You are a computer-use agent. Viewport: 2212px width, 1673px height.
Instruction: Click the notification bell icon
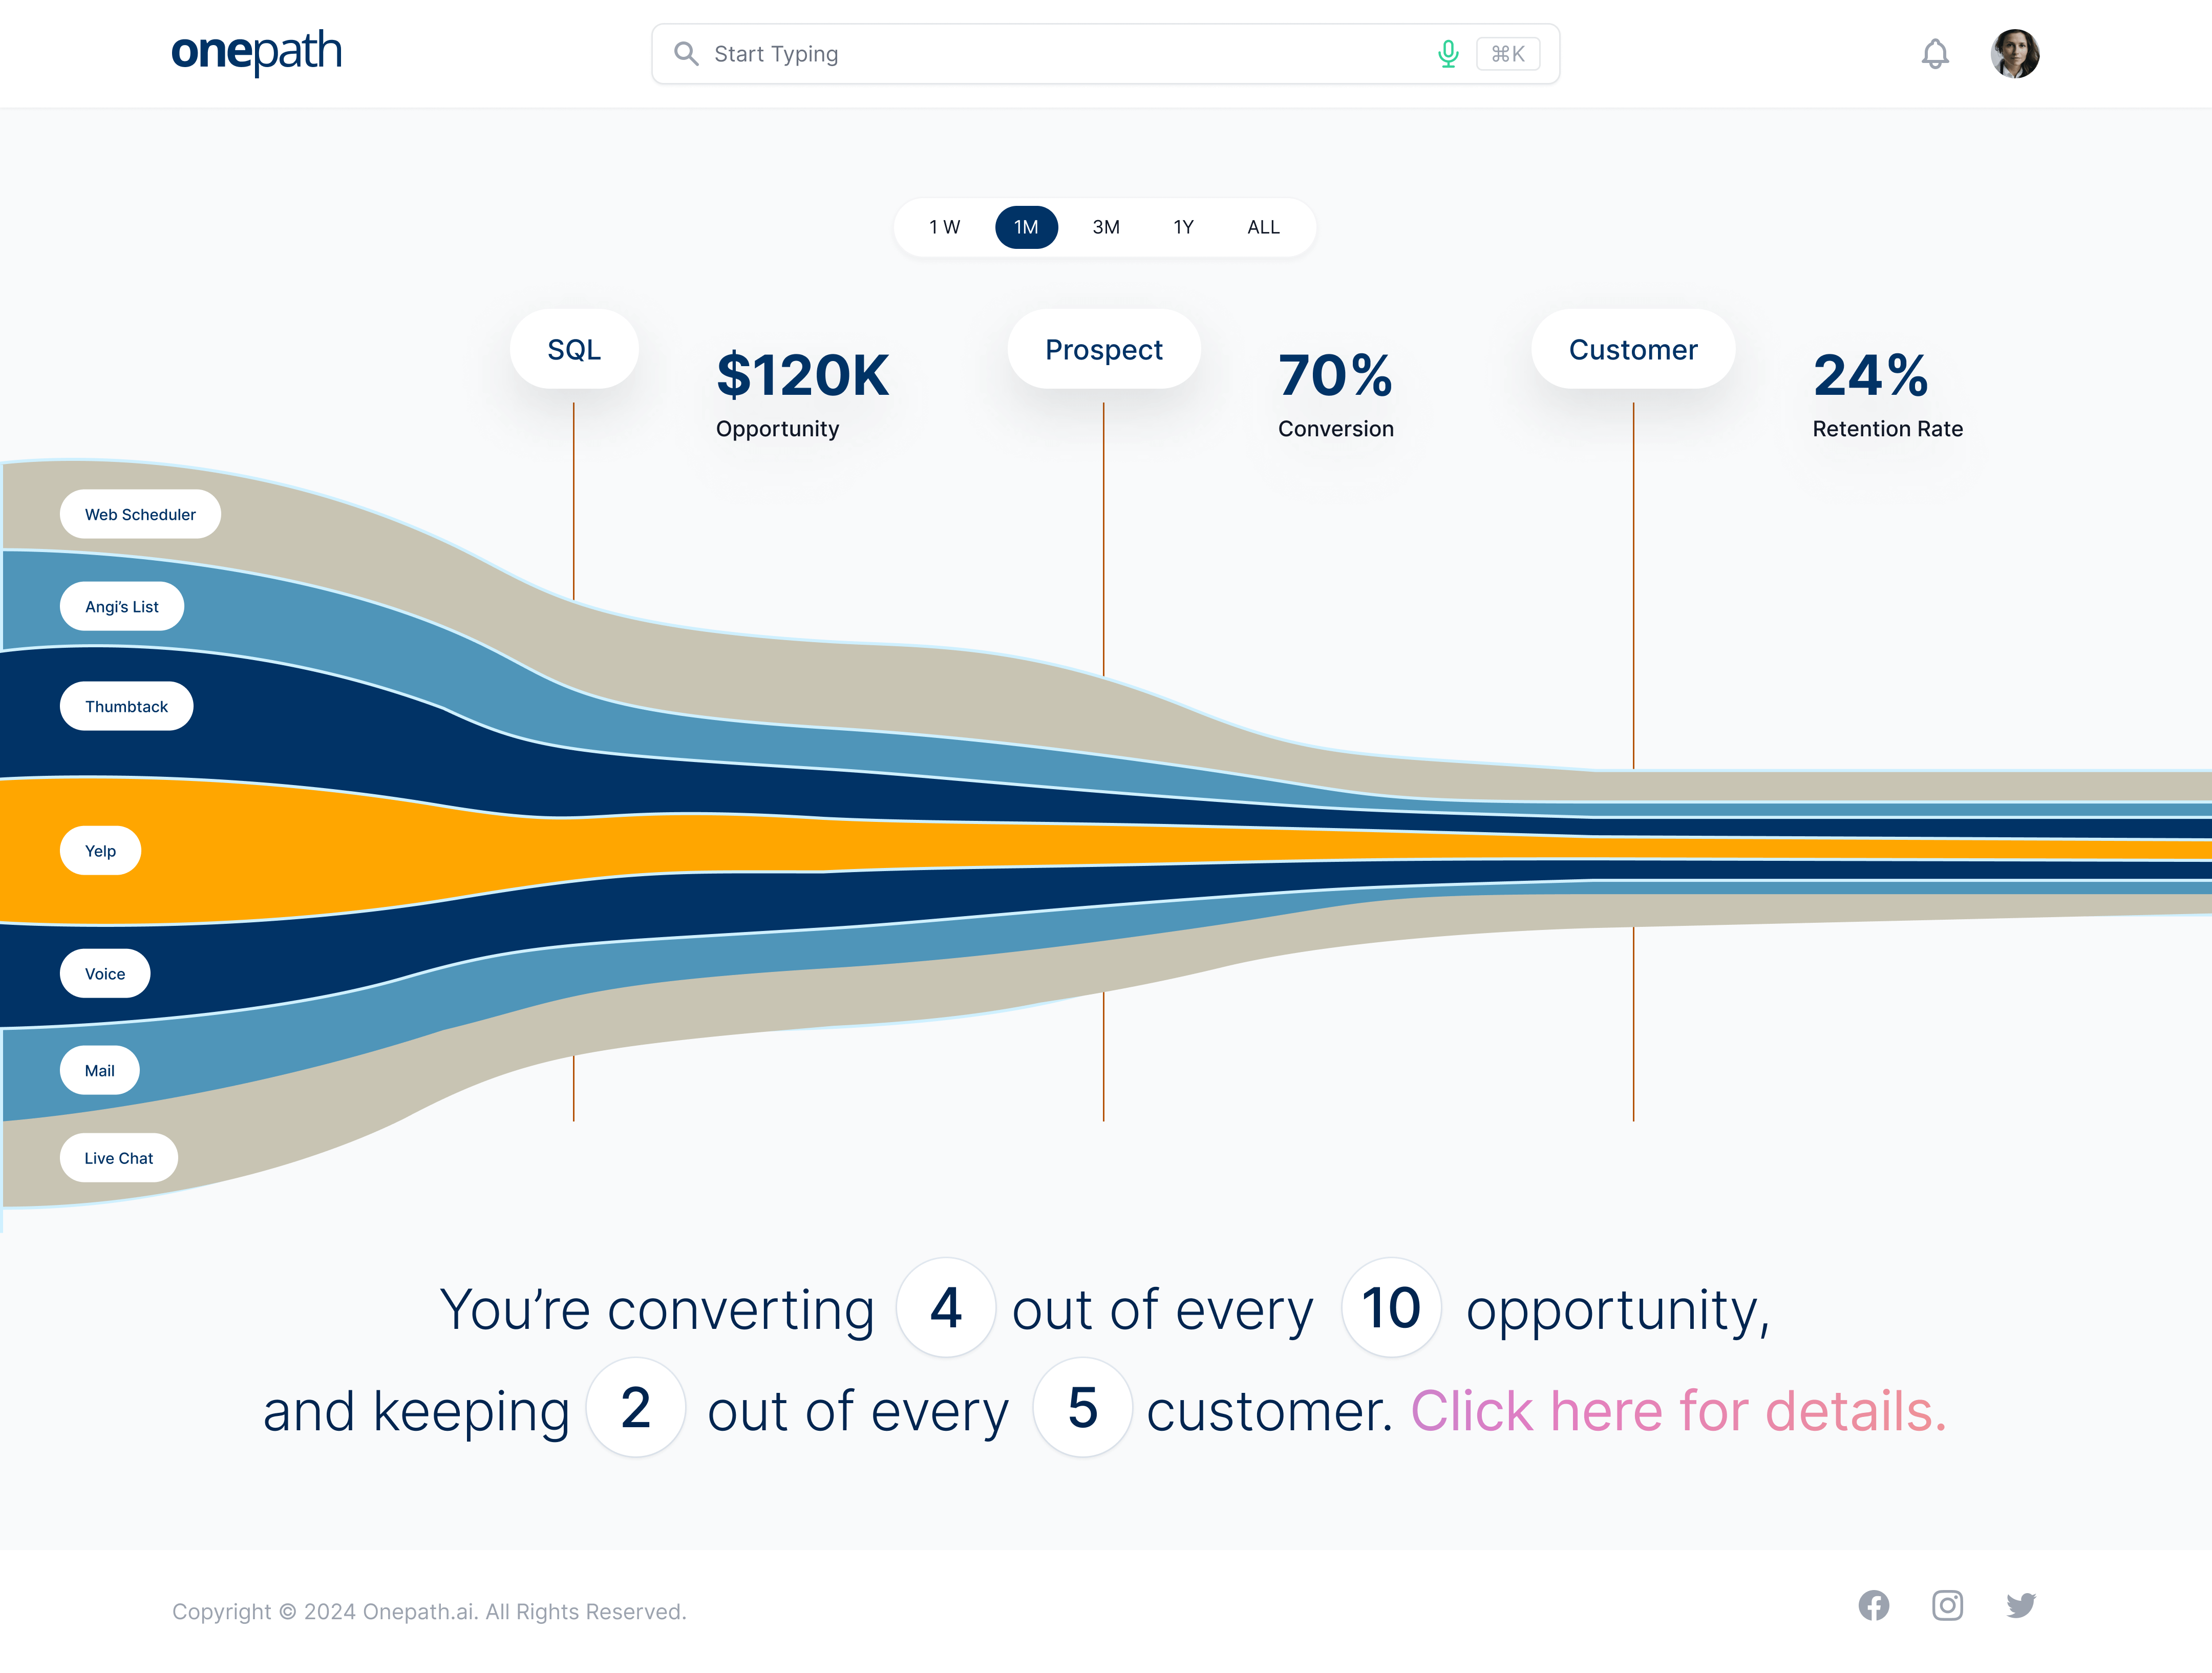click(1934, 53)
